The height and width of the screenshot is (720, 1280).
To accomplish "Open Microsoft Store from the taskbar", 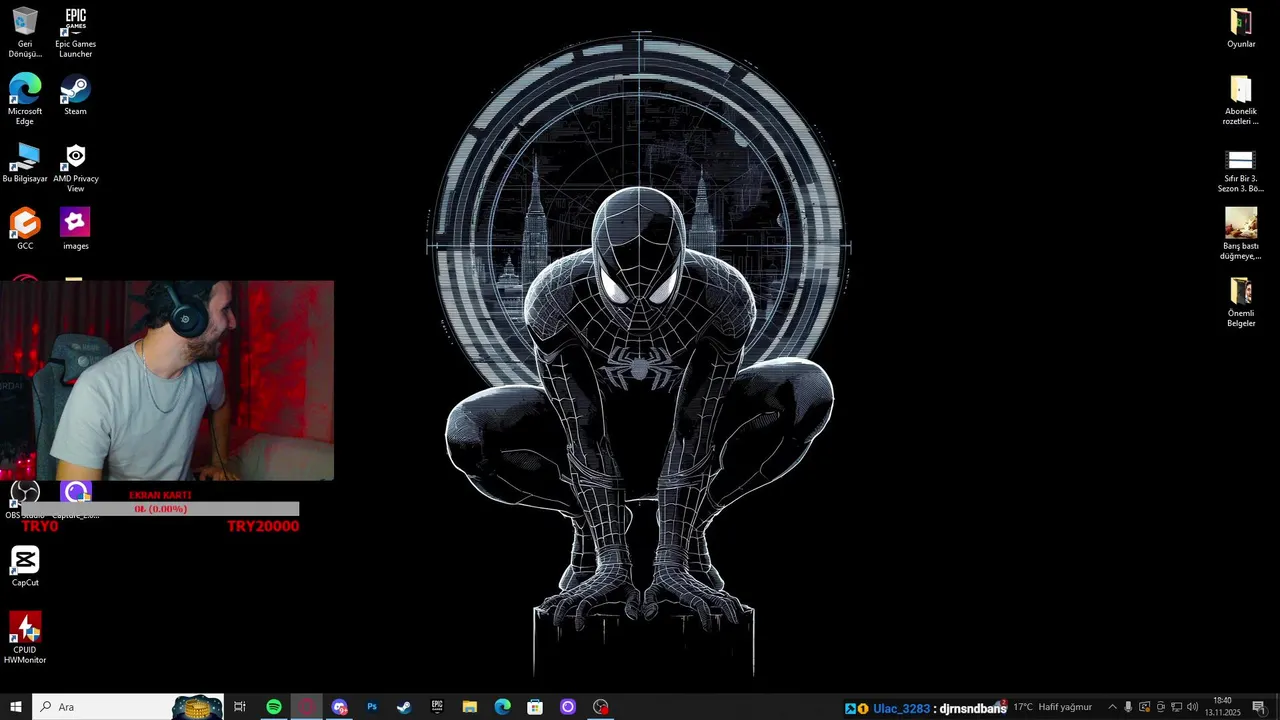I will [535, 707].
